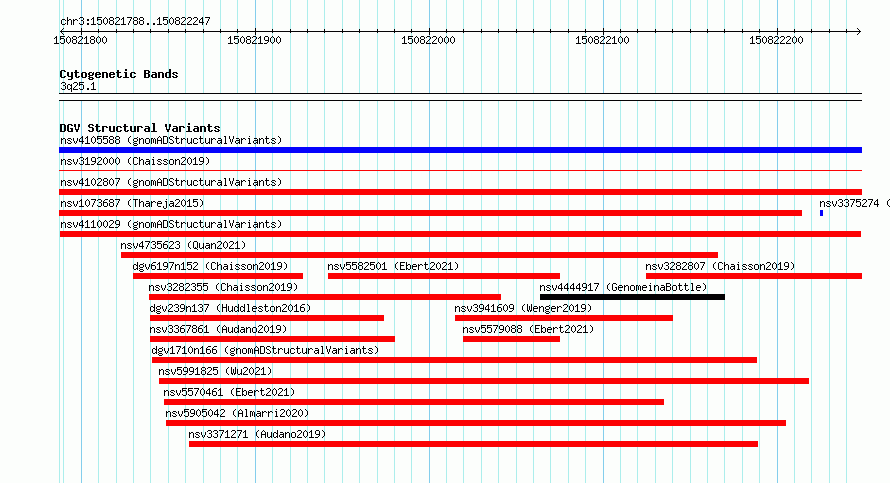Select the red nsv5582501 variant bar

pyautogui.click(x=444, y=276)
